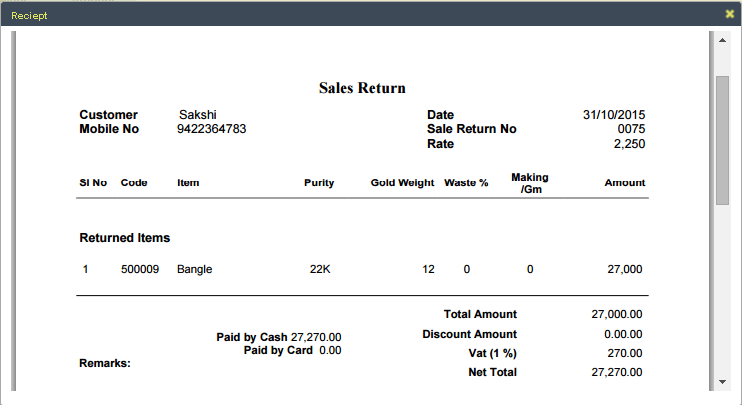This screenshot has width=742, height=405.
Task: Click the scrollbar down arrow
Action: pos(722,381)
